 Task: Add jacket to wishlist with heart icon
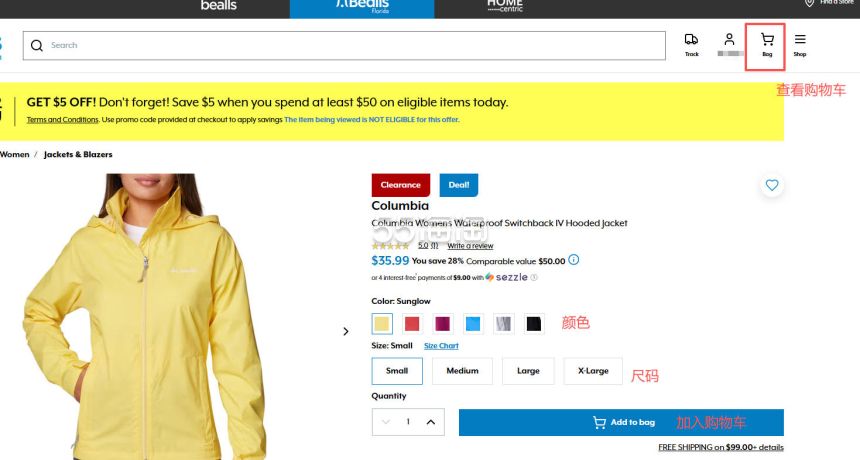pyautogui.click(x=772, y=185)
